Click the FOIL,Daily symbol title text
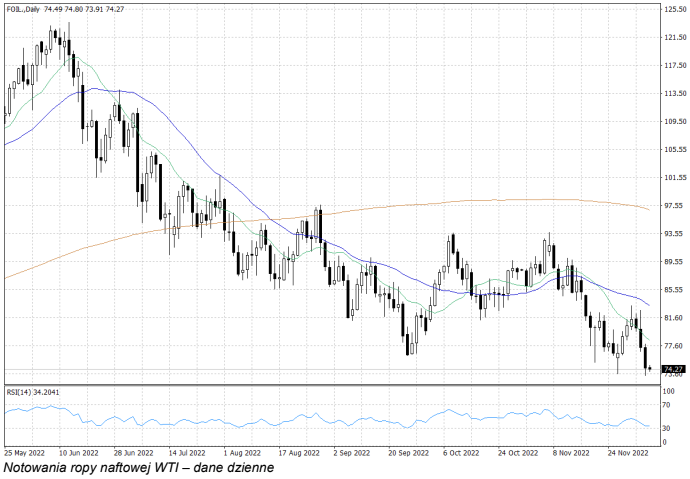 (23, 10)
